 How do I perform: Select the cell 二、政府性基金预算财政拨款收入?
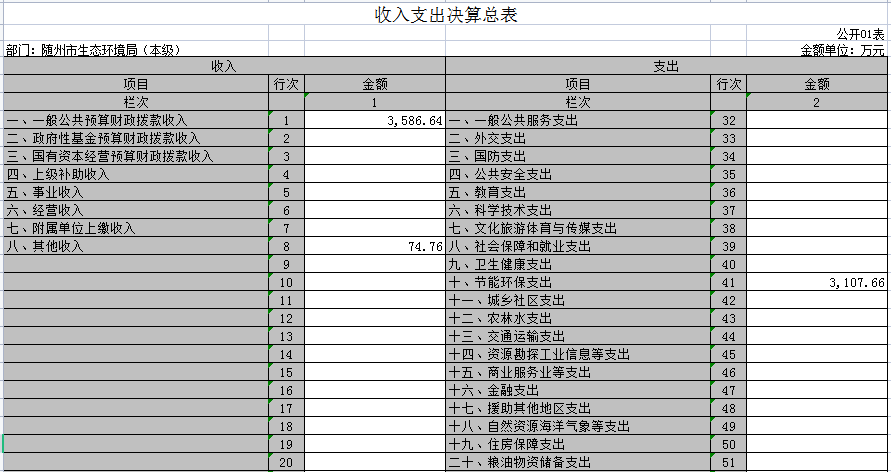(x=136, y=138)
